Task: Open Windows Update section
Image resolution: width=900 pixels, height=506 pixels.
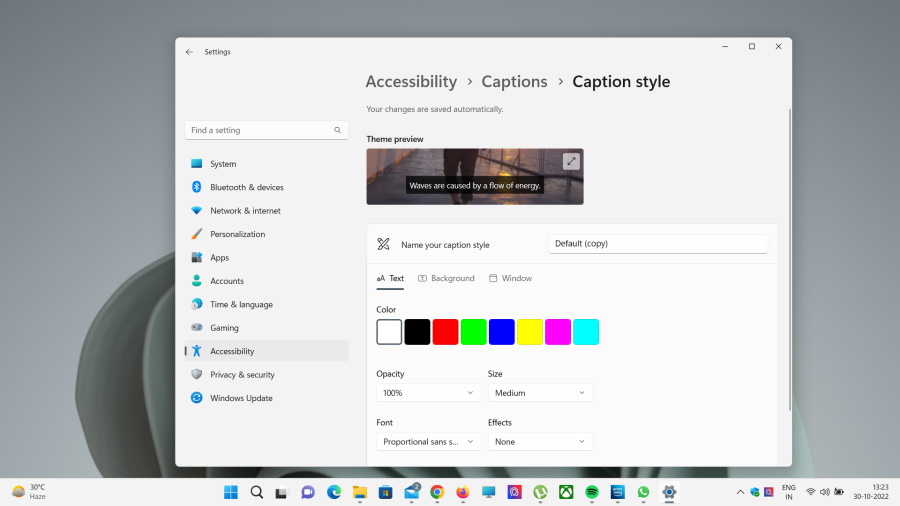Action: [x=241, y=398]
